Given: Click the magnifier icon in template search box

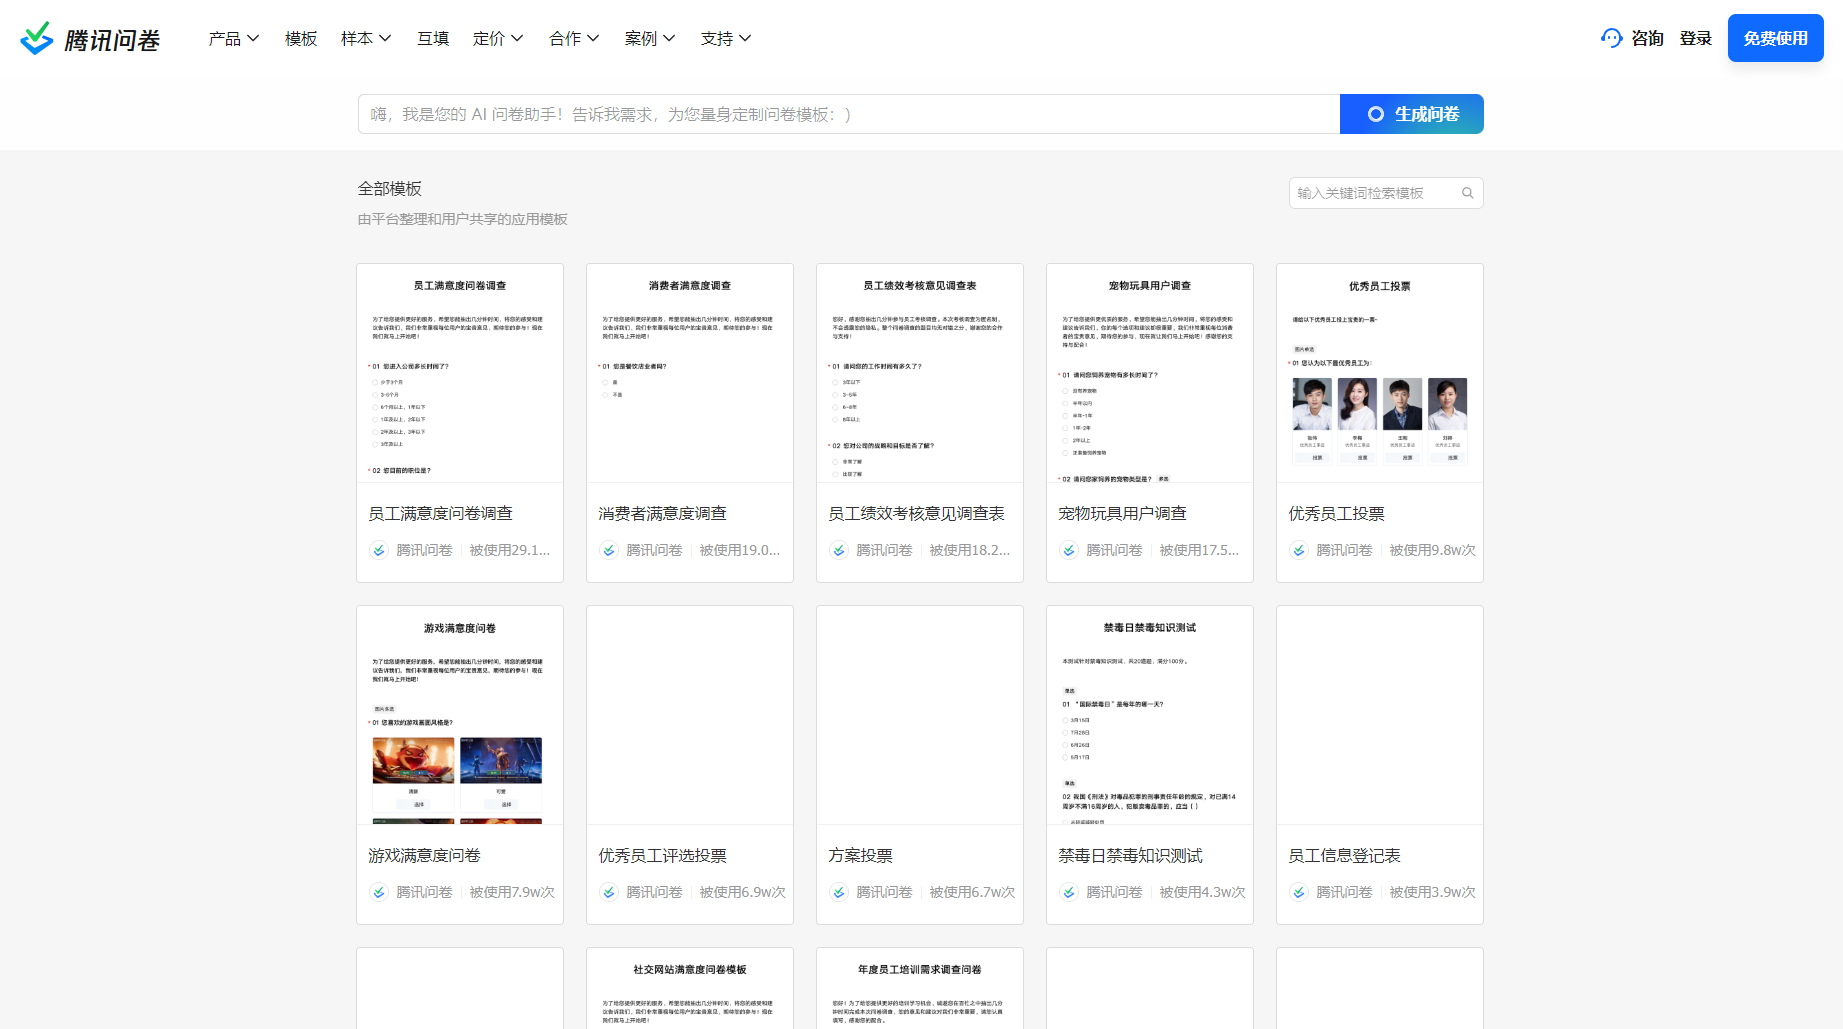Looking at the screenshot, I should [1467, 192].
